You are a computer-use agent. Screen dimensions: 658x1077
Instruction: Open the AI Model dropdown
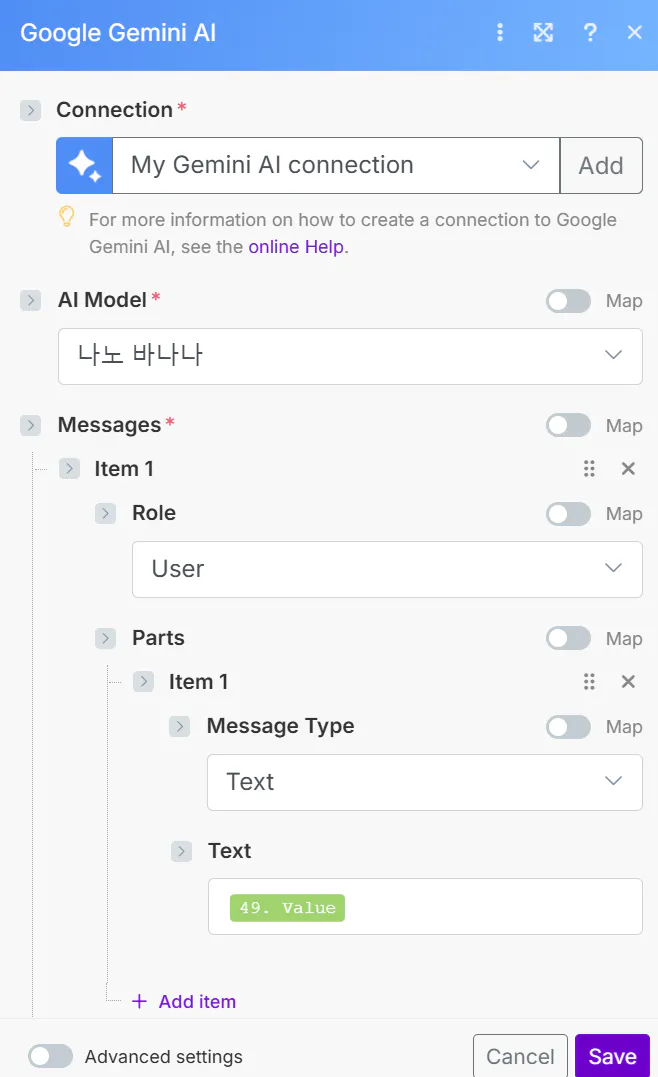pos(350,356)
